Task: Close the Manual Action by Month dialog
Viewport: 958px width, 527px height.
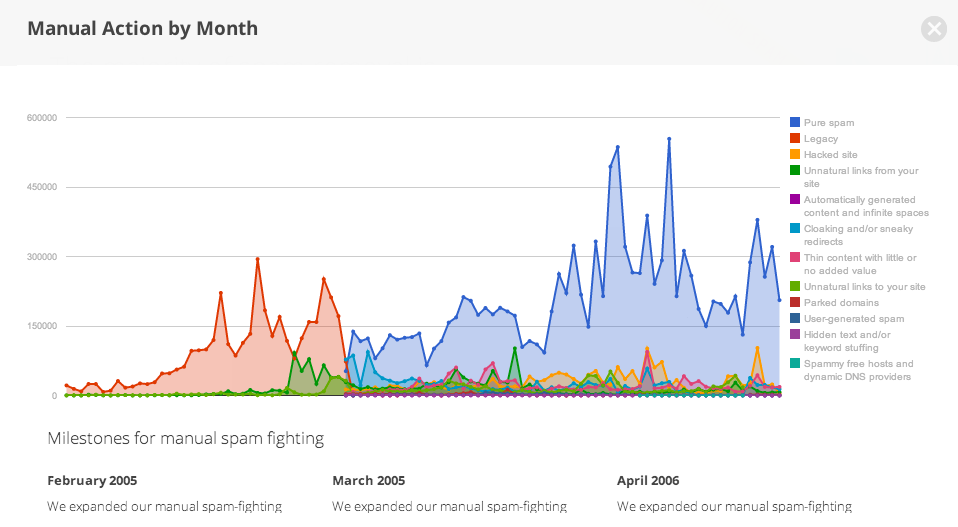Action: tap(934, 28)
